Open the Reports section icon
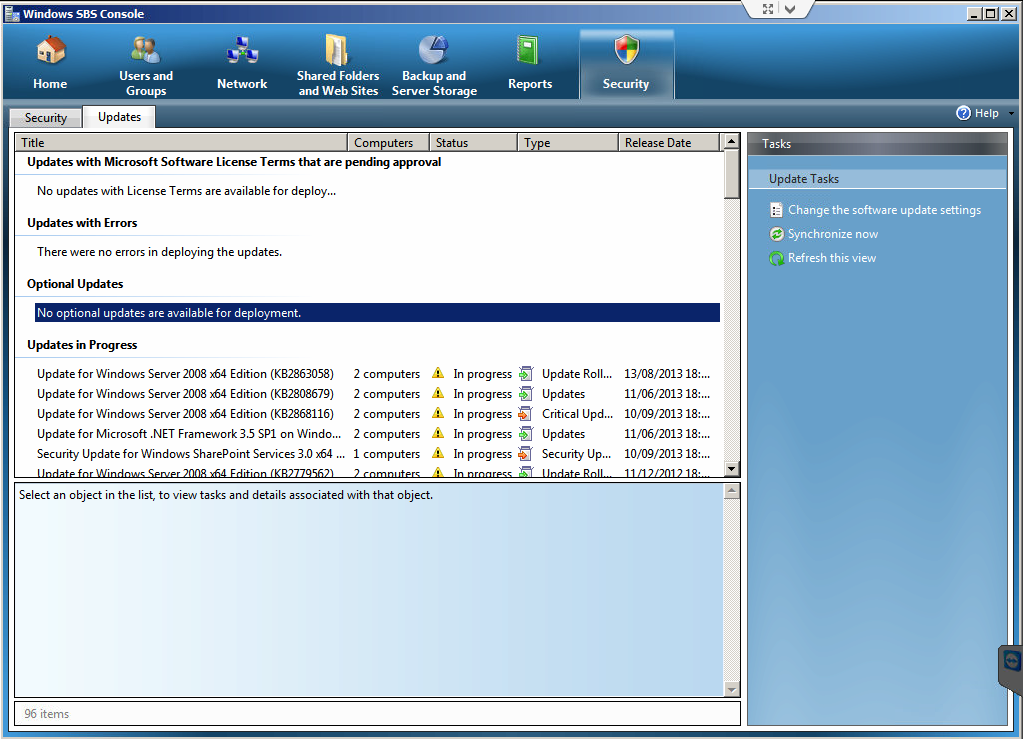The width and height of the screenshot is (1023, 739). click(528, 51)
